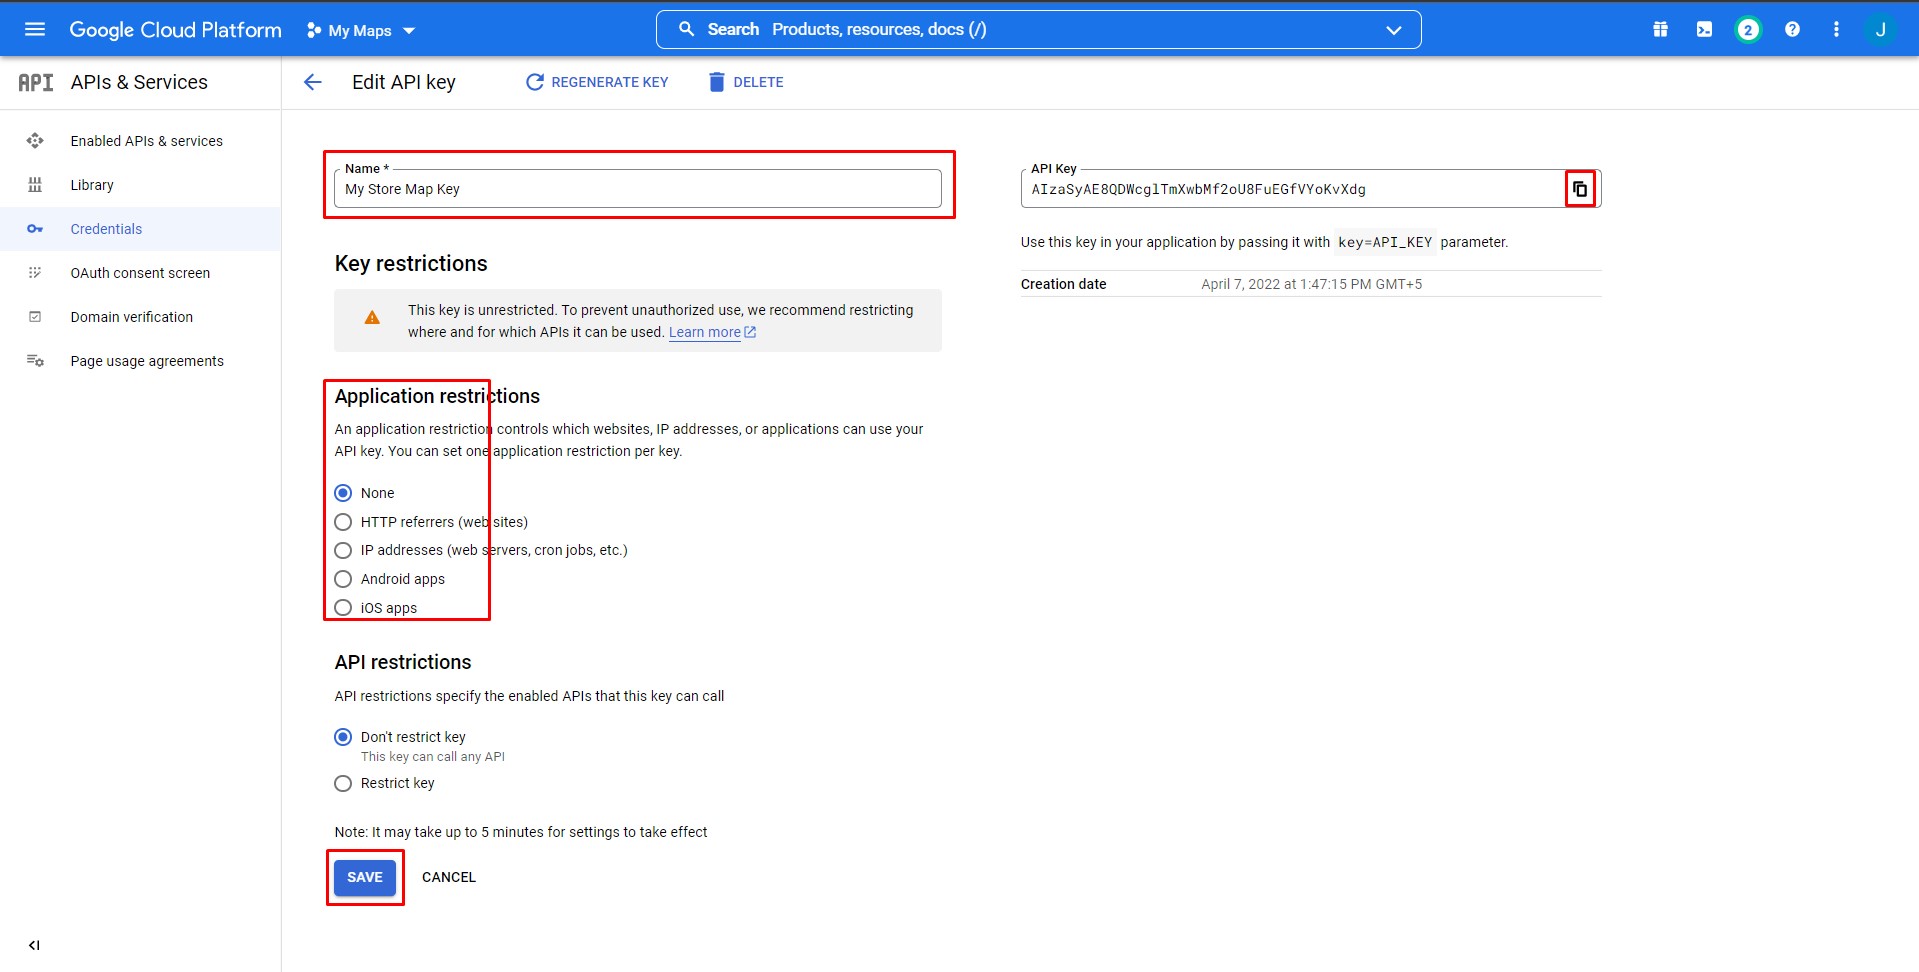Open notifications badge showing 2
The width and height of the screenshot is (1919, 972).
coord(1748,29)
